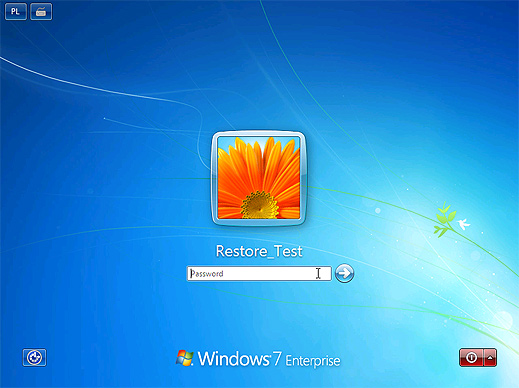Click the Windows 7 branding text
The height and width of the screenshot is (388, 519).
[240, 359]
